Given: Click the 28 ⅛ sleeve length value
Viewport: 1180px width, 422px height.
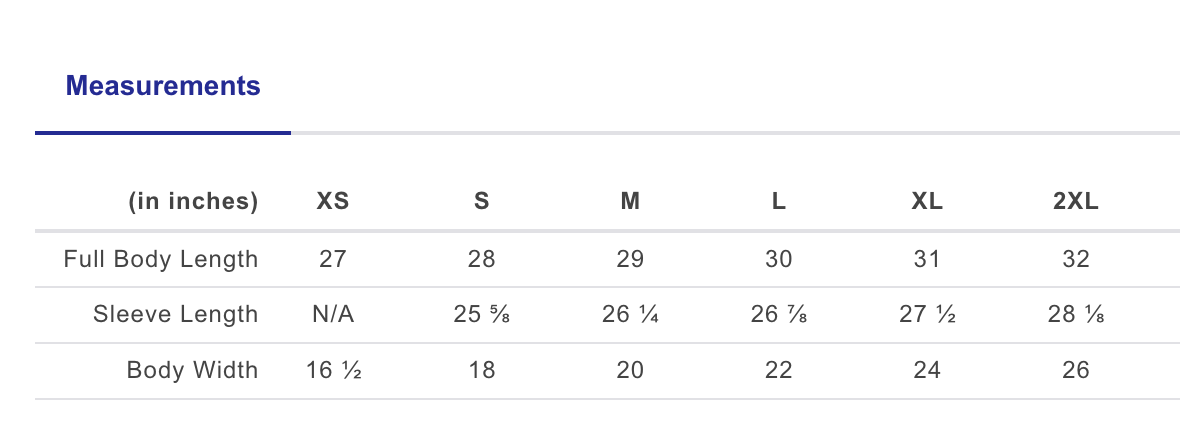Looking at the screenshot, I should pyautogui.click(x=1076, y=315).
